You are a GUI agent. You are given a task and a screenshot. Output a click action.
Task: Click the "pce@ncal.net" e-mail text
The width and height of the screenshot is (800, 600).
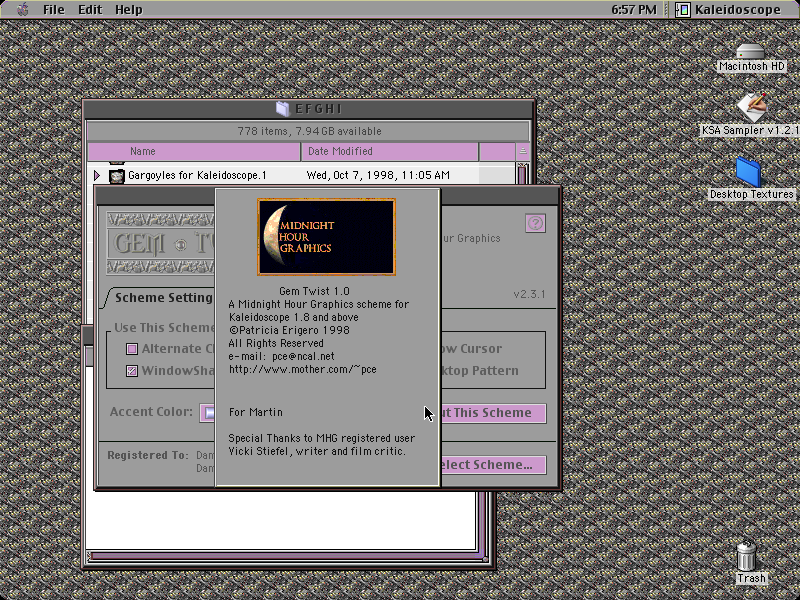[303, 356]
